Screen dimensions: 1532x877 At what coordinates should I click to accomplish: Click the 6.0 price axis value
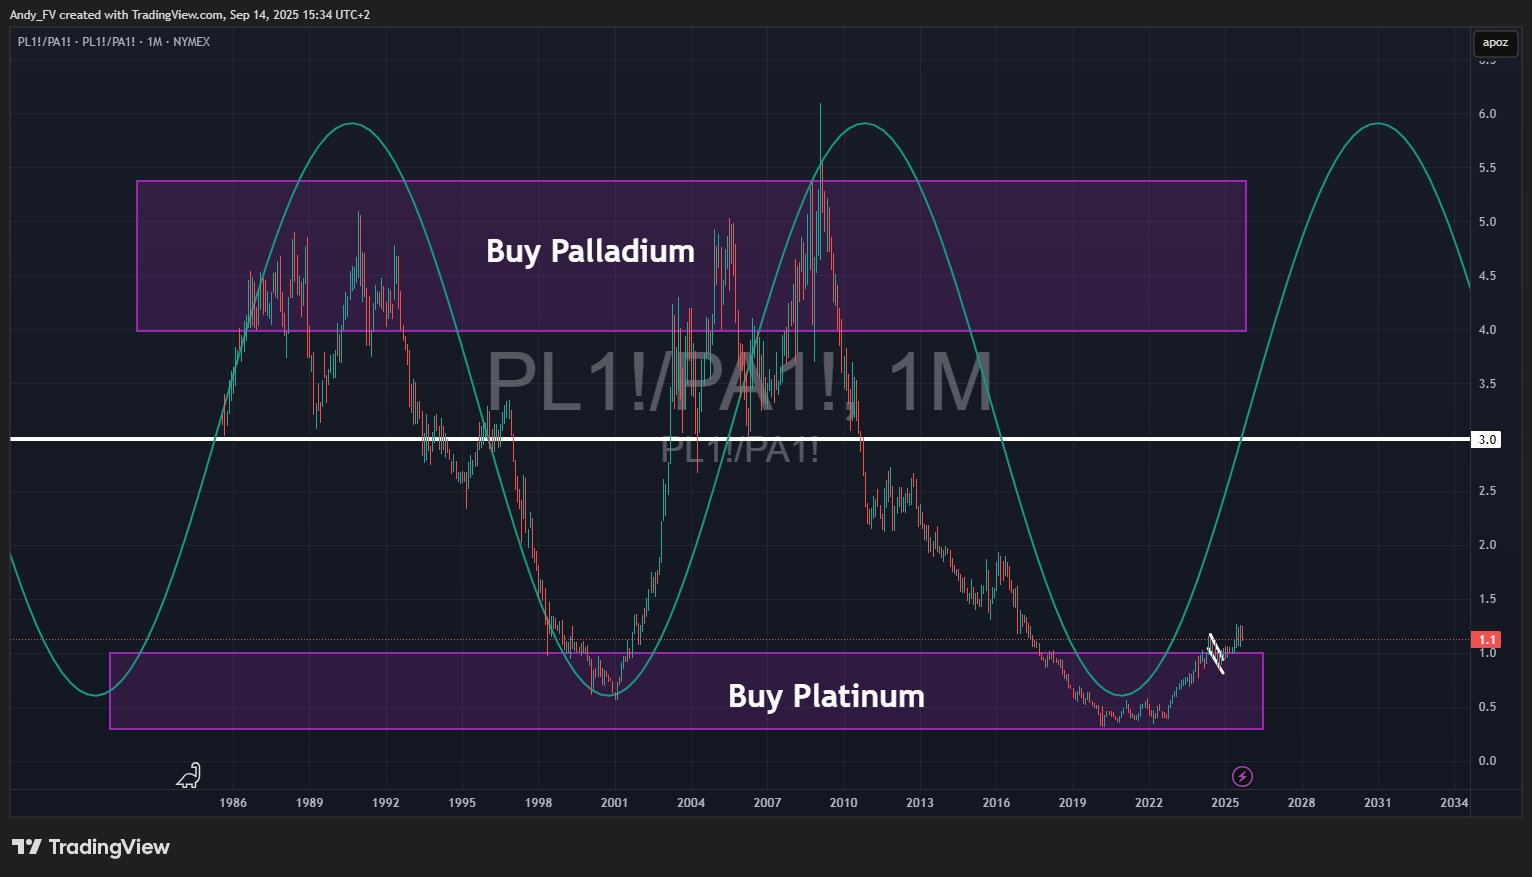pyautogui.click(x=1487, y=114)
